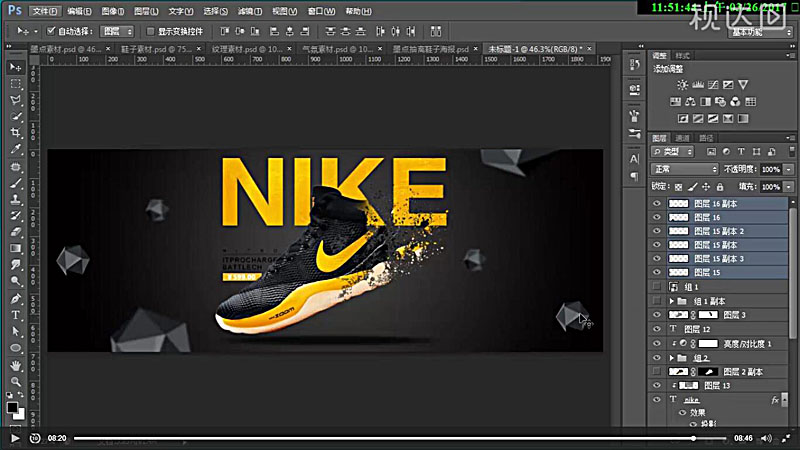Viewport: 800px width, 450px height.
Task: Select the Zoom tool in the toolbox
Action: pos(16,381)
